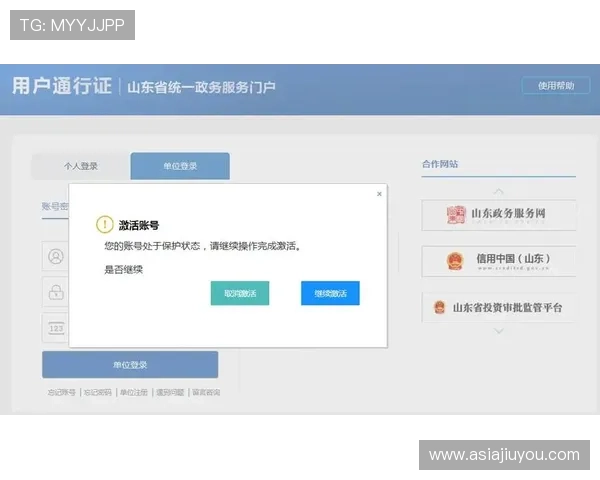Open the 忘记账号 link
Image resolution: width=600 pixels, height=480 pixels.
62,392
